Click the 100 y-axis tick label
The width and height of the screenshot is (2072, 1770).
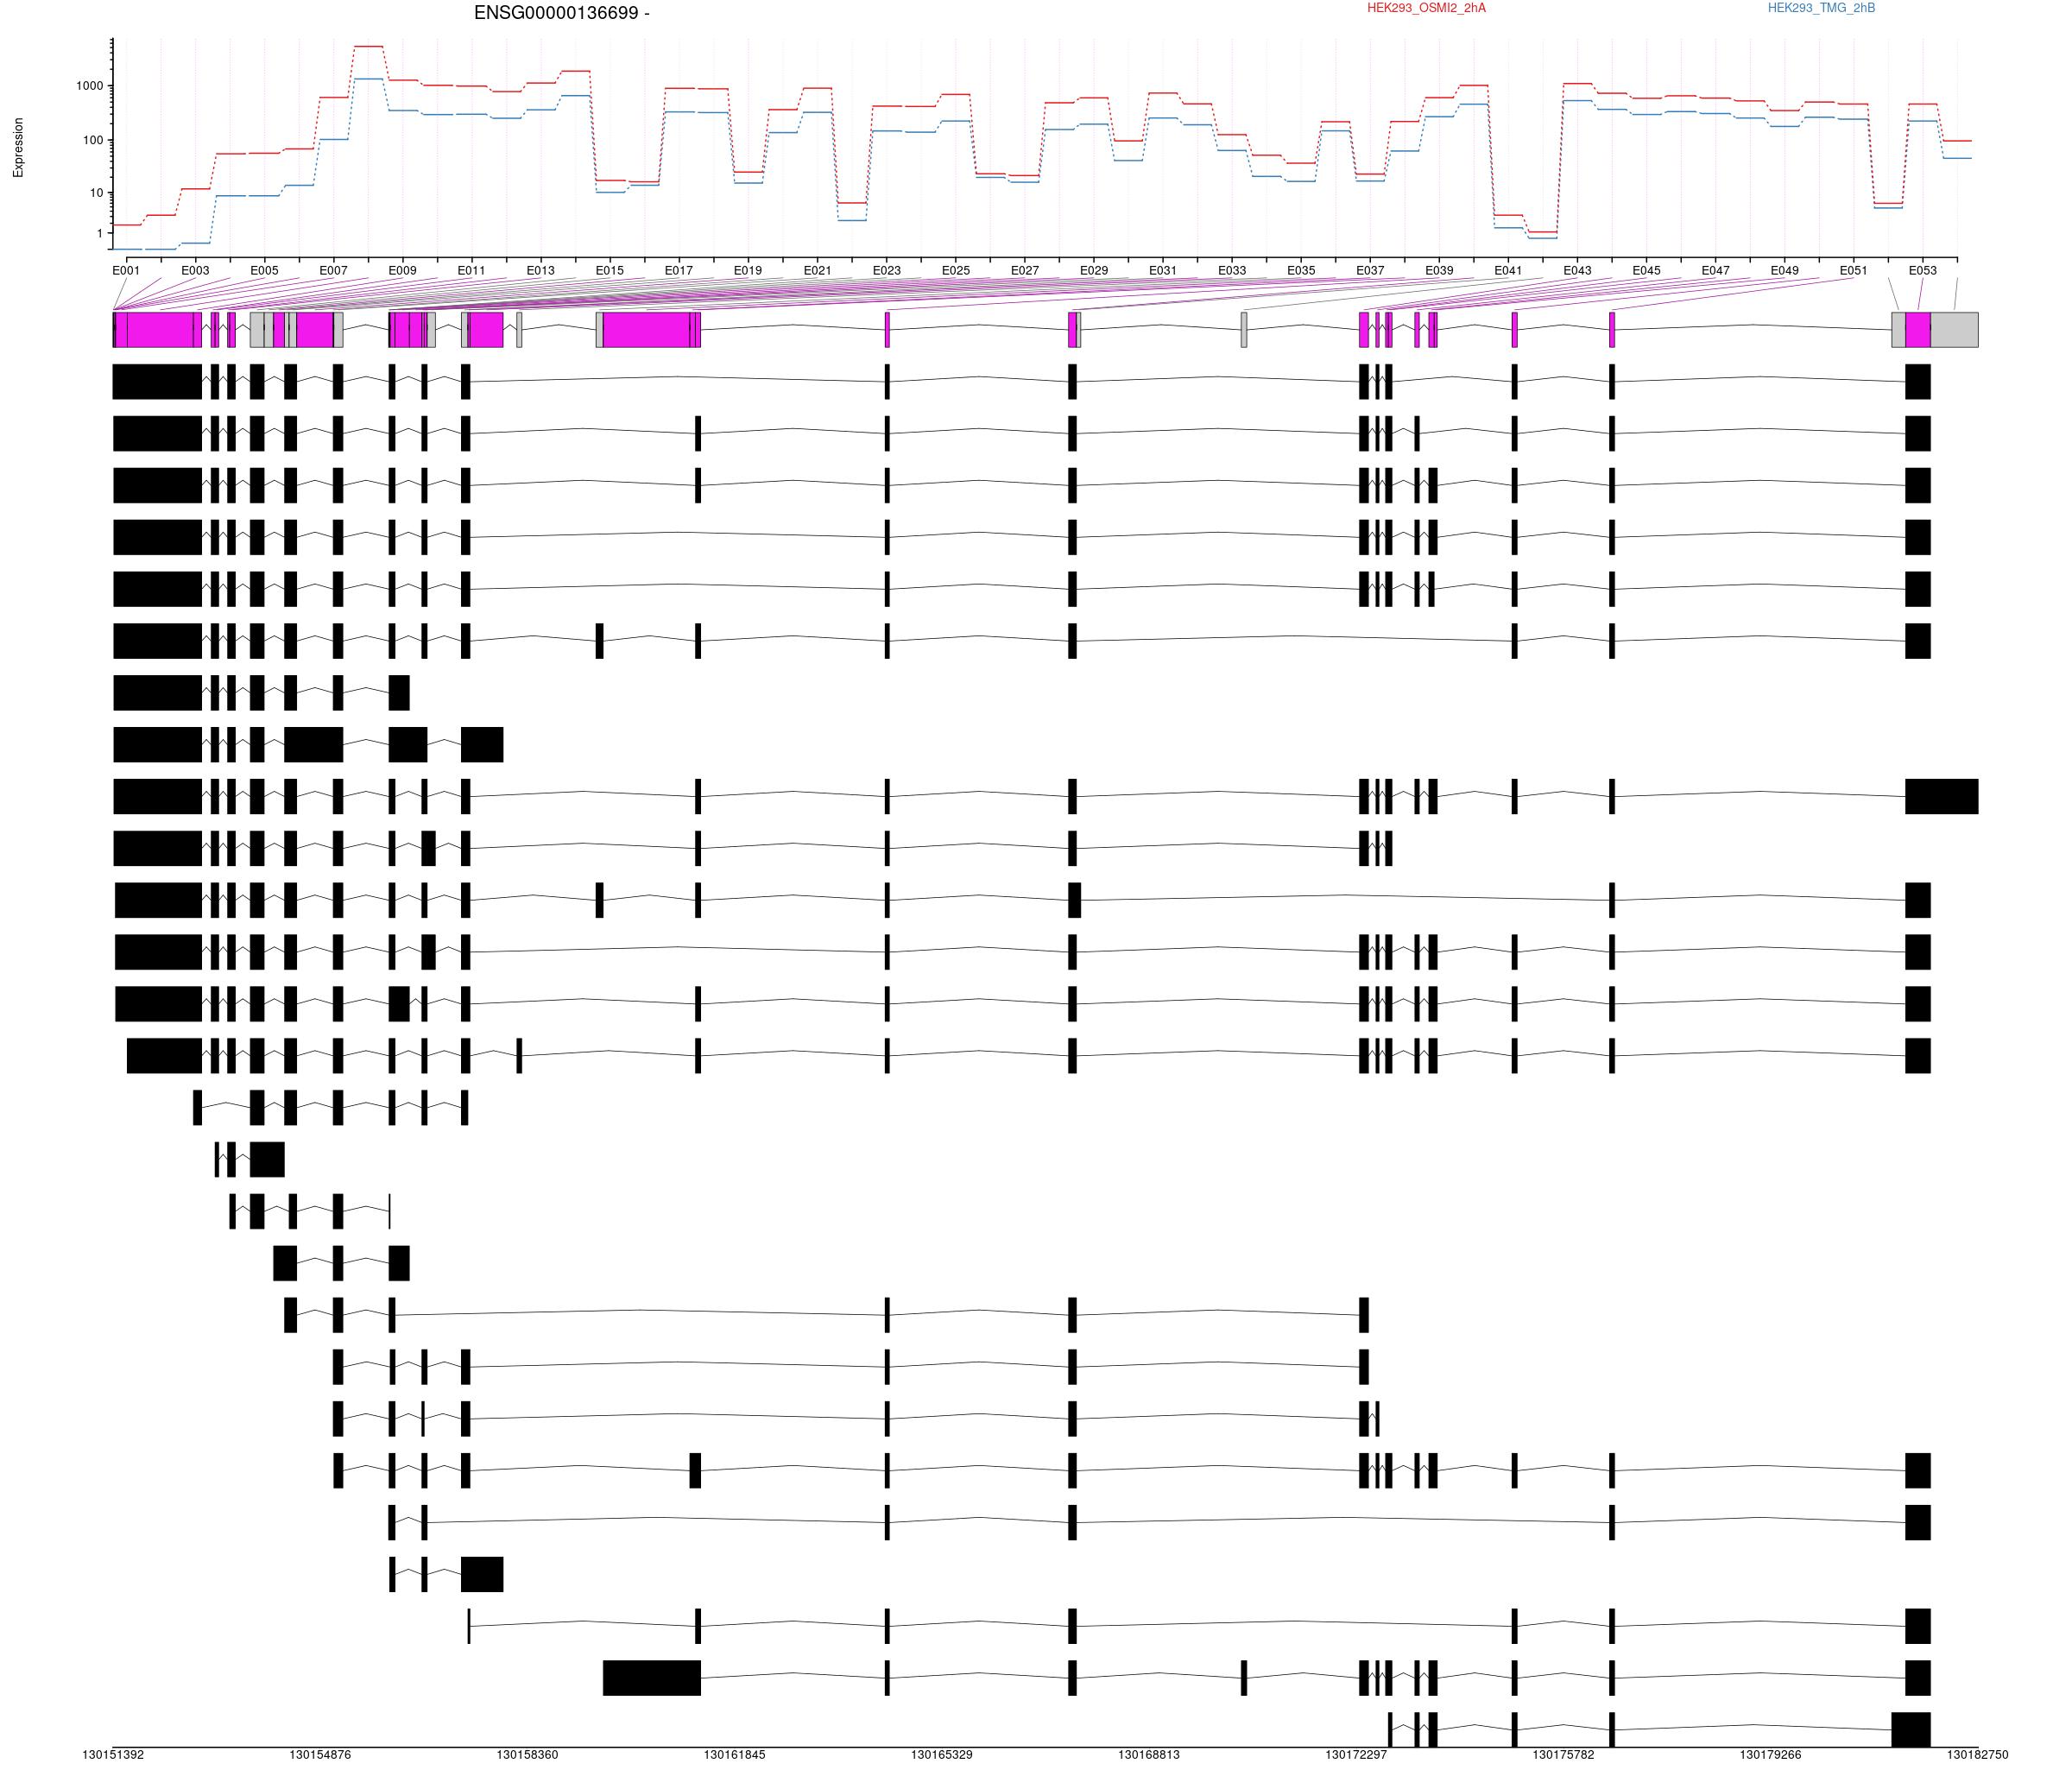coord(93,140)
